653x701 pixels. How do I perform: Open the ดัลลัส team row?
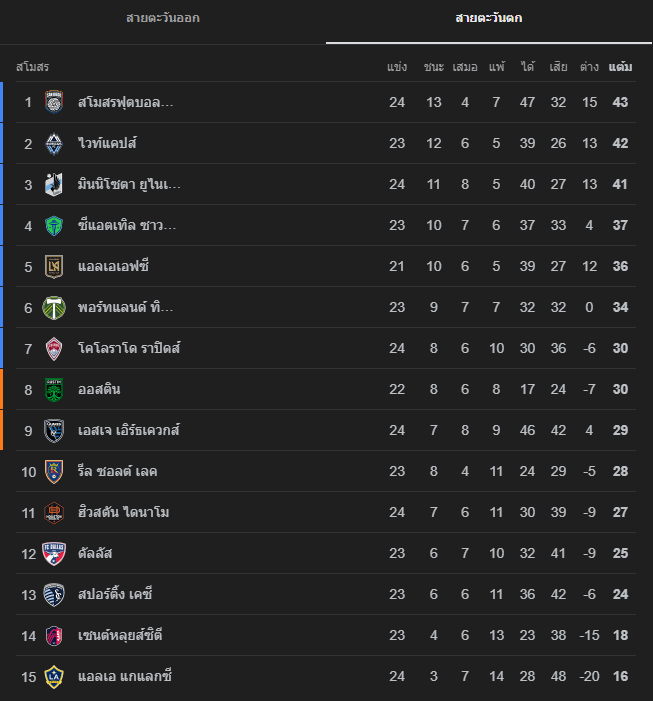click(x=326, y=553)
